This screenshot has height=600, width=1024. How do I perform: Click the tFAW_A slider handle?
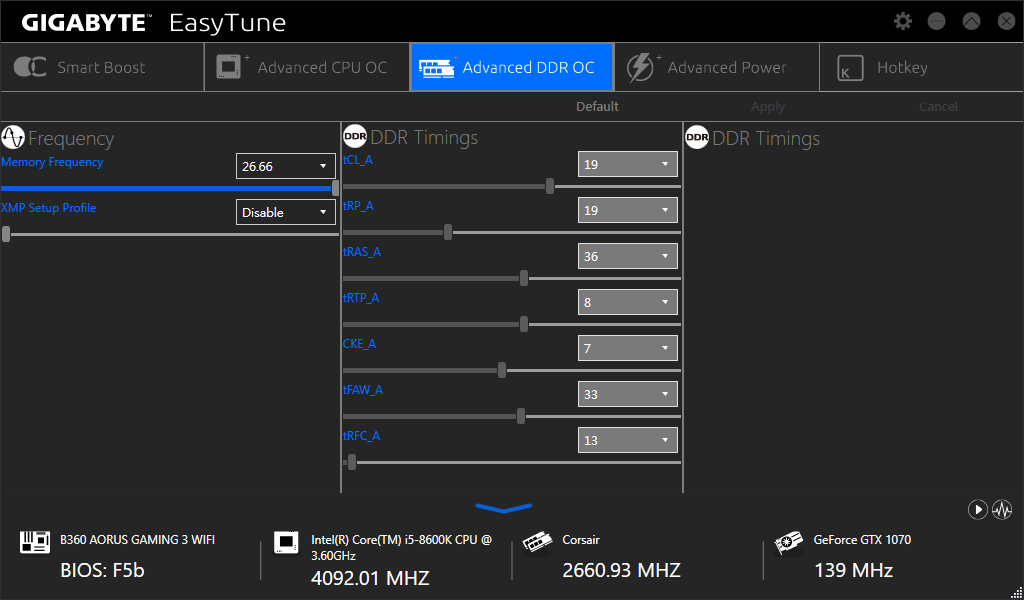pyautogui.click(x=520, y=416)
